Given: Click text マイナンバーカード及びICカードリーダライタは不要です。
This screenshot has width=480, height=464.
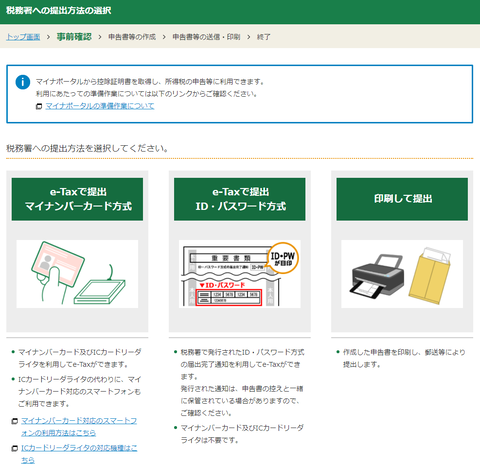Looking at the screenshot, I should pos(242,434).
